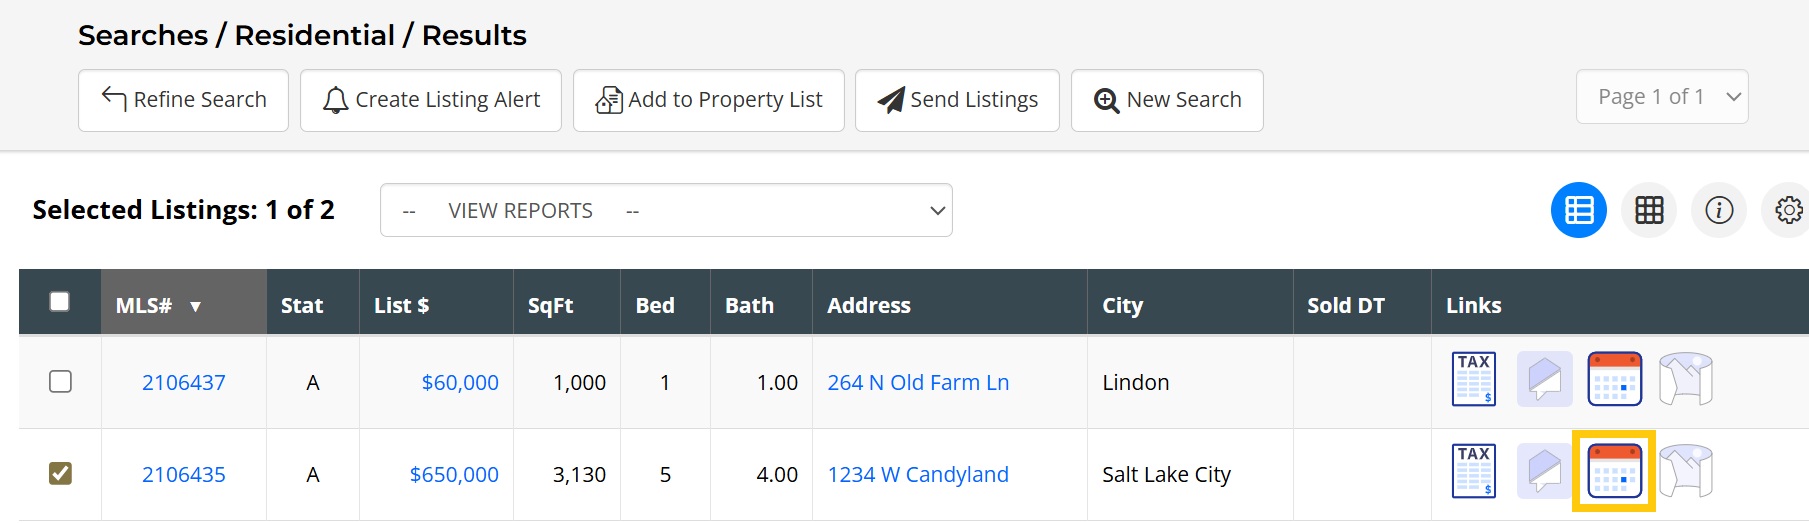
Task: Open calendar icon for 1234 W Candyland
Action: click(x=1614, y=472)
